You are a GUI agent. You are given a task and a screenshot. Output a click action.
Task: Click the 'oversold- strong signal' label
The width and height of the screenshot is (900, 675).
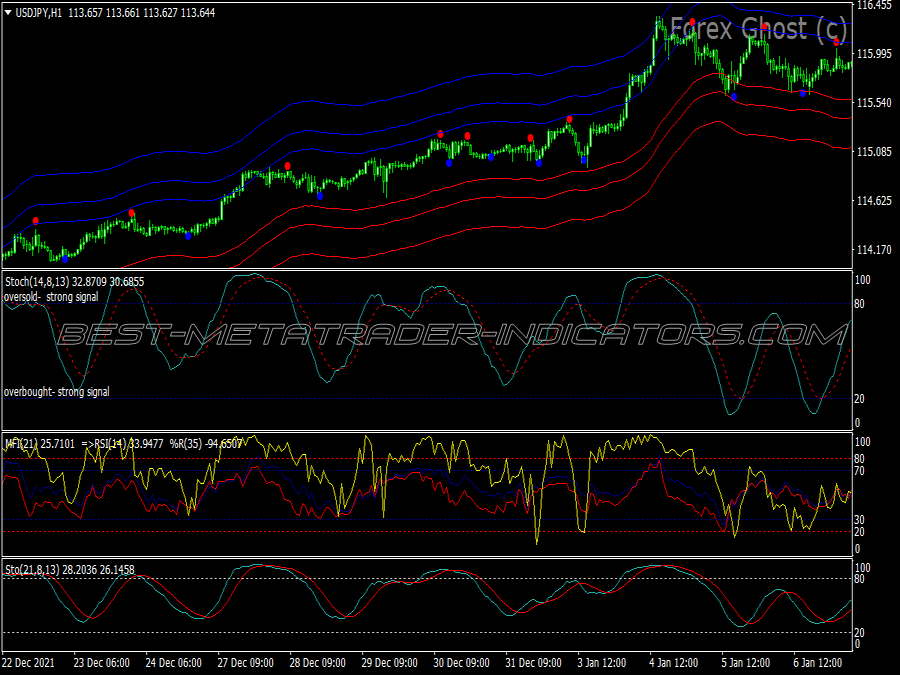tap(51, 297)
